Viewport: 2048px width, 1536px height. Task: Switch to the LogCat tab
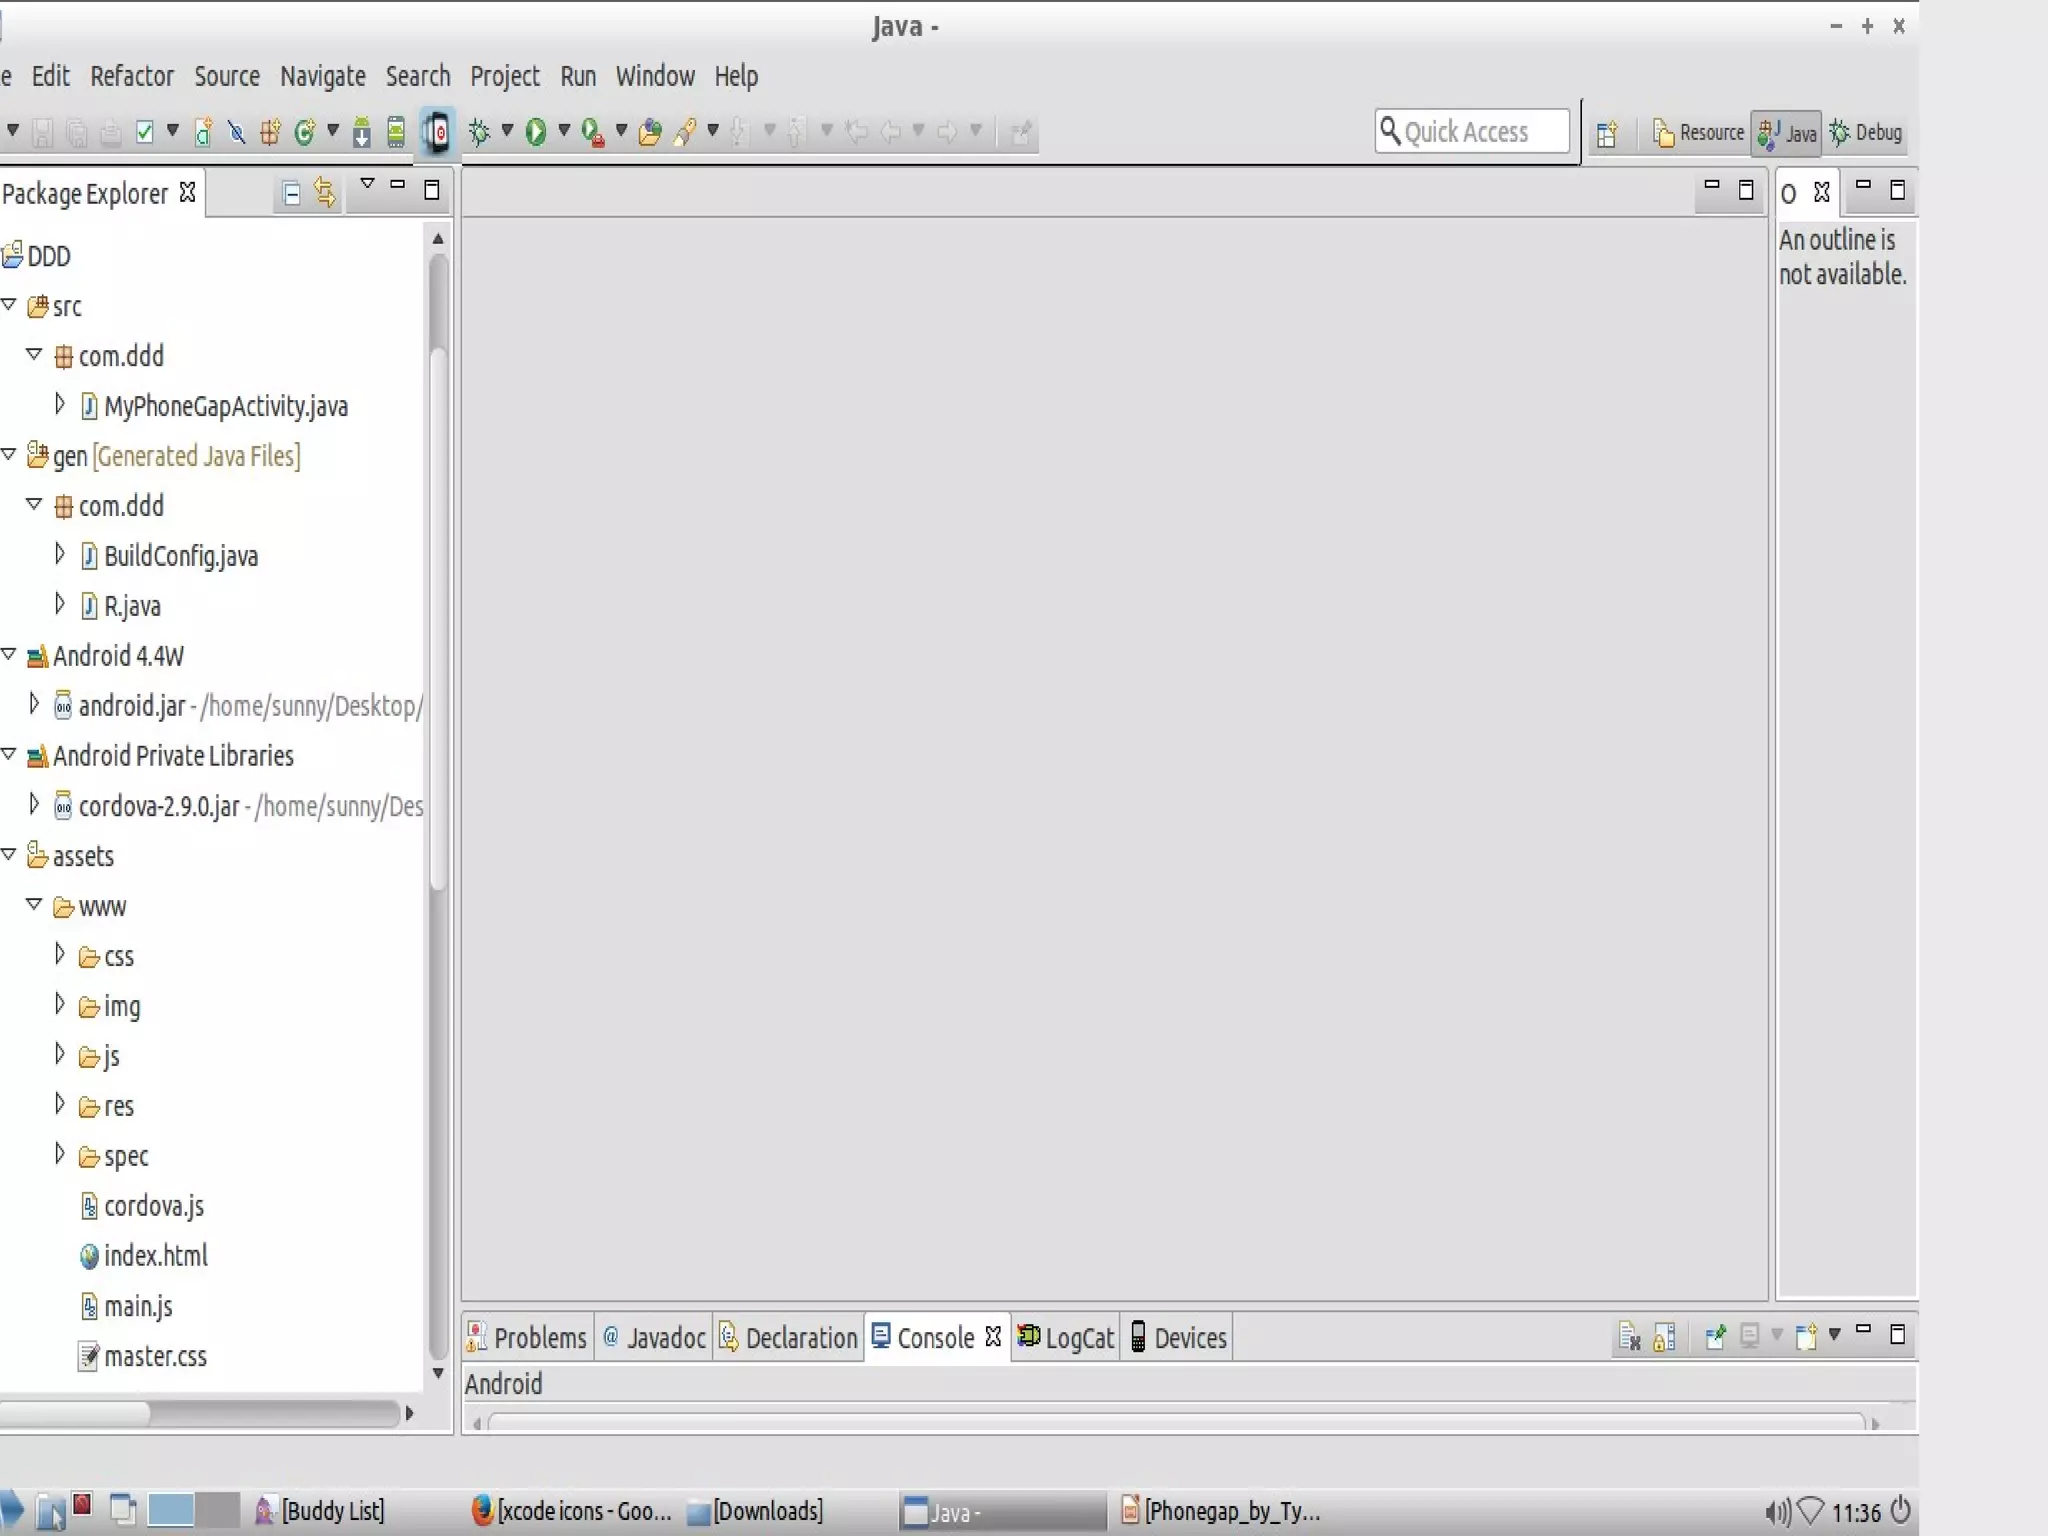click(1066, 1338)
